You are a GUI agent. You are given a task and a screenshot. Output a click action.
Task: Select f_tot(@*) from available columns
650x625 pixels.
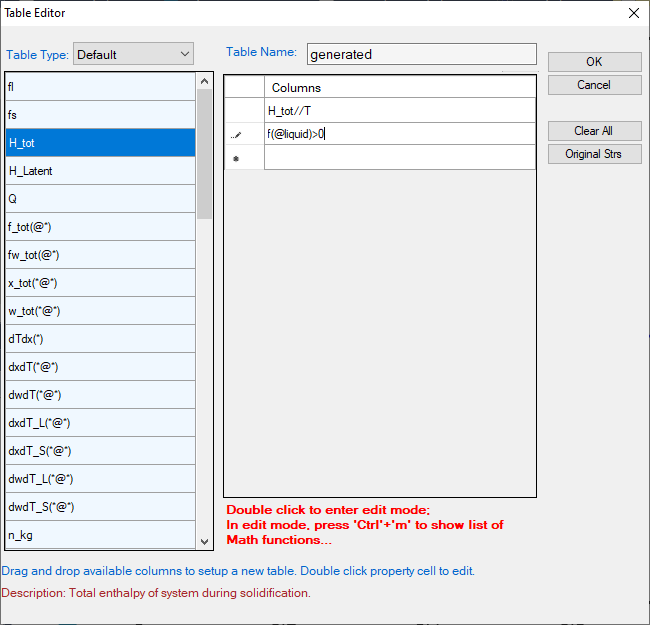(x=100, y=227)
